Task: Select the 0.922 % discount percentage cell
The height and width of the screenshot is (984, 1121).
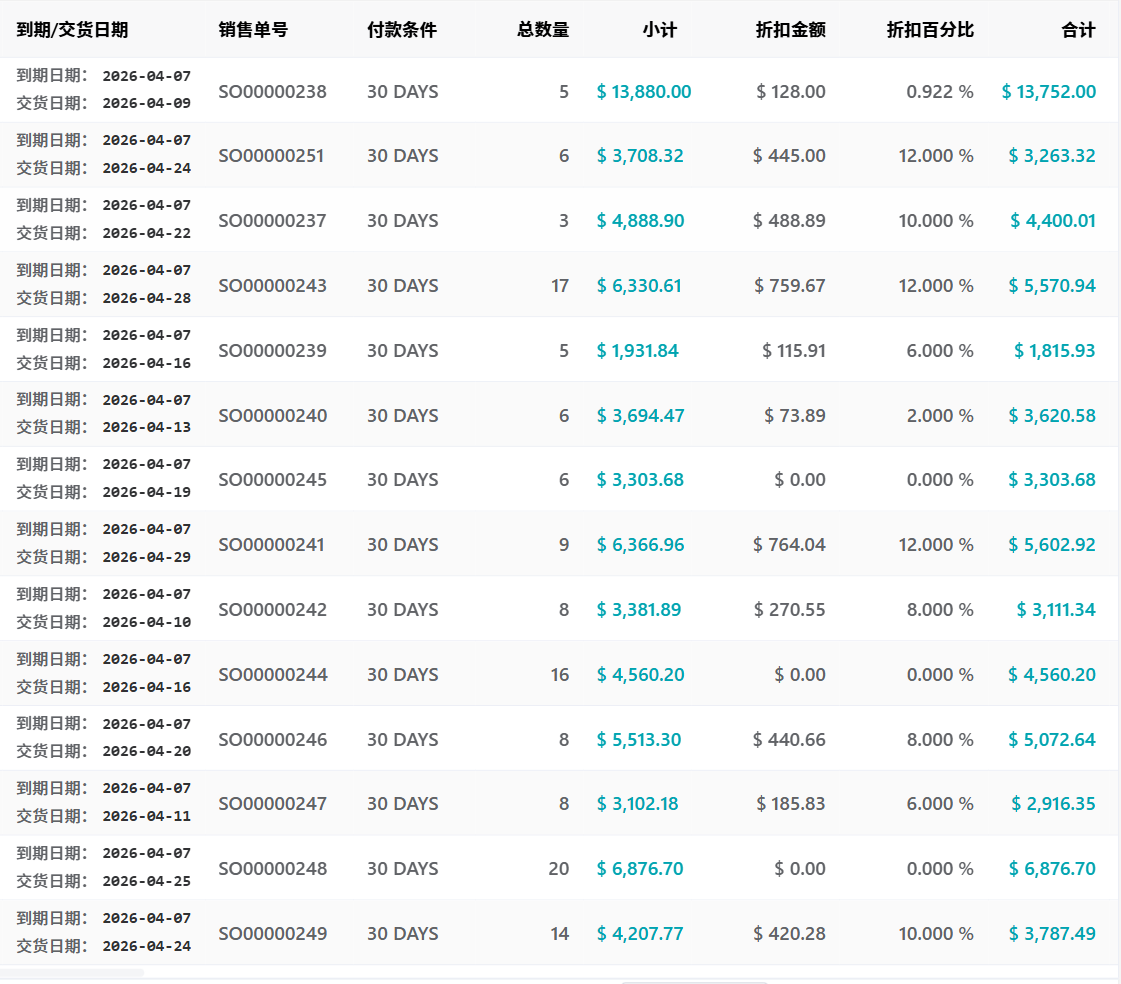Action: point(939,92)
